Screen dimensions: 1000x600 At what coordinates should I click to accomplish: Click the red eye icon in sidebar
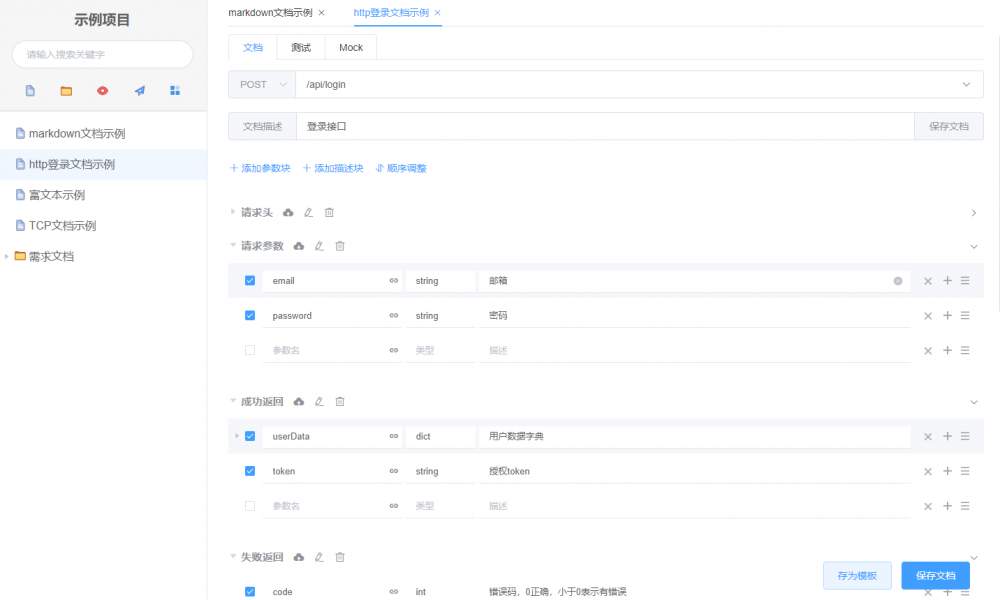coord(102,91)
